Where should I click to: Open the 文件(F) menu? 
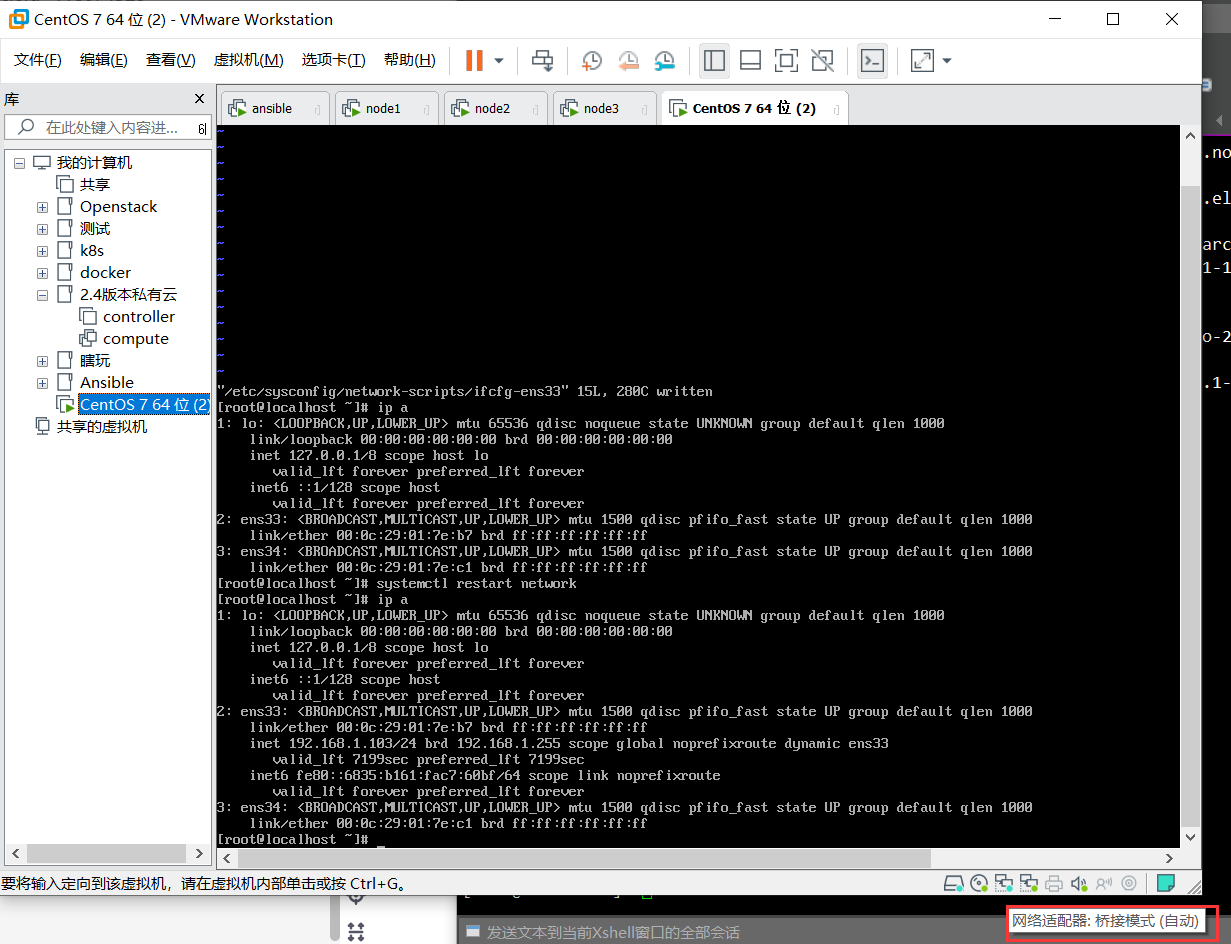tap(38, 60)
